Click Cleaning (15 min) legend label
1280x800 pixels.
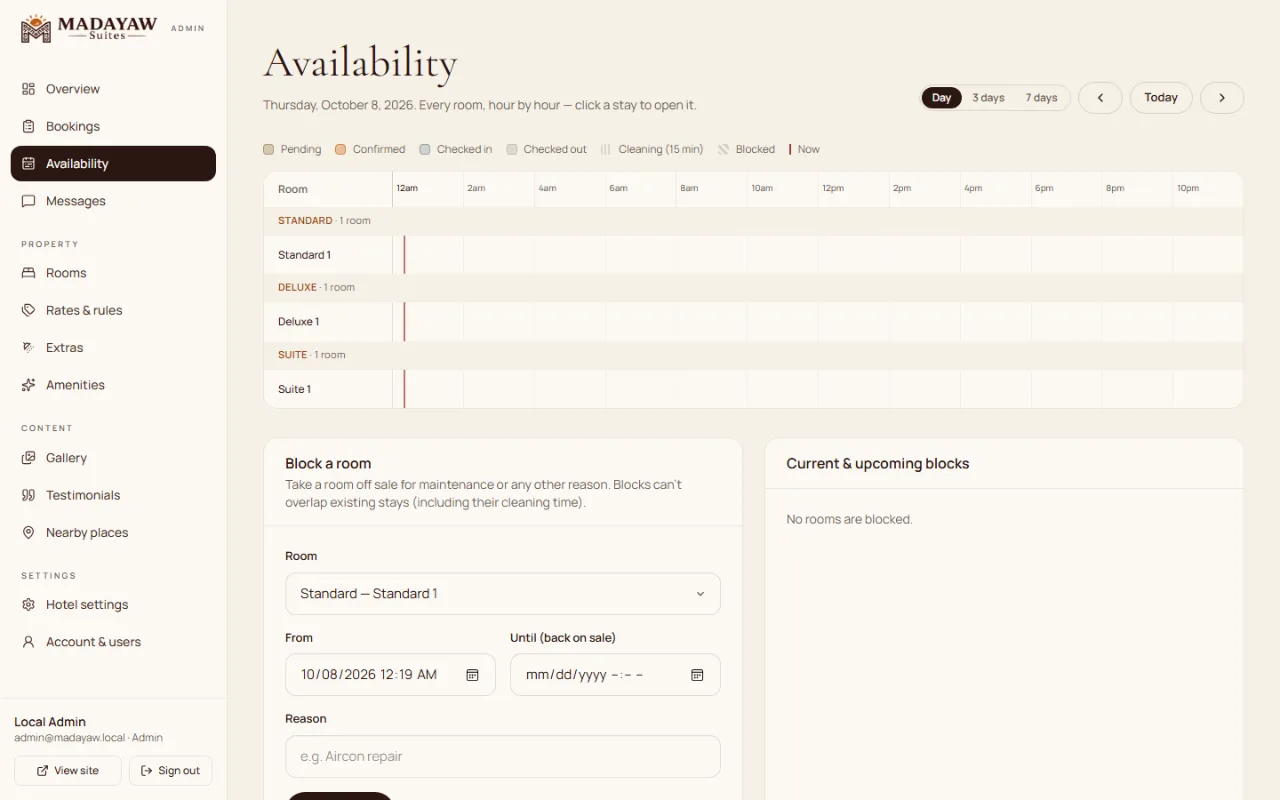pyautogui.click(x=661, y=149)
